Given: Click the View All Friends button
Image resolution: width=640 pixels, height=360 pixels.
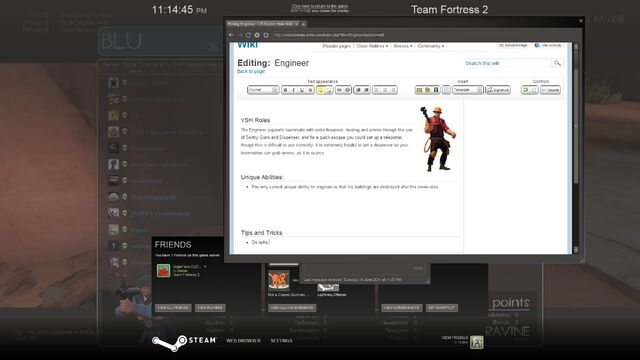Looking at the screenshot, I should pos(173,308).
